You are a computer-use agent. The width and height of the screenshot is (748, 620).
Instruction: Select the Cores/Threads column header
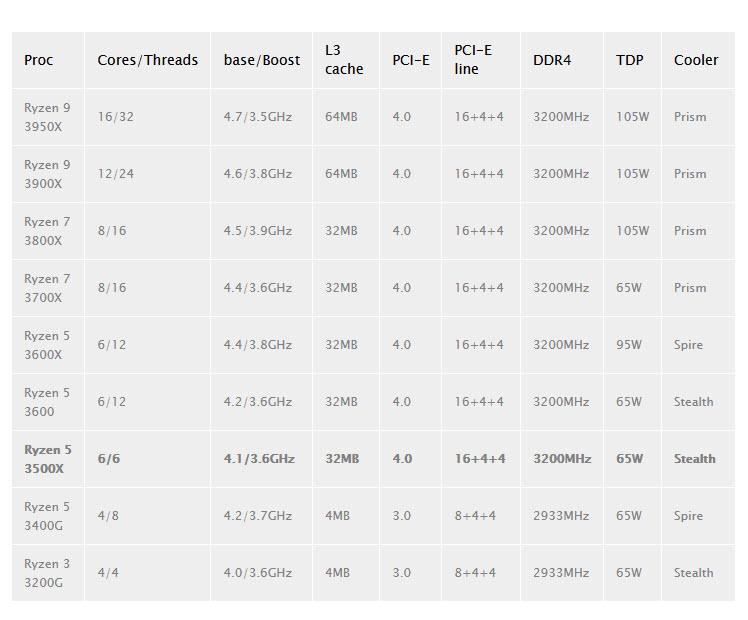(x=147, y=60)
